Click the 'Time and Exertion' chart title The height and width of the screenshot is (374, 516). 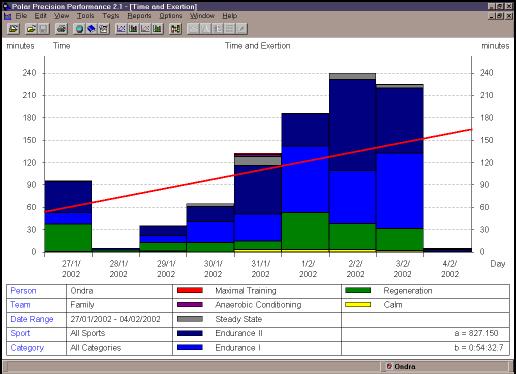point(257,46)
